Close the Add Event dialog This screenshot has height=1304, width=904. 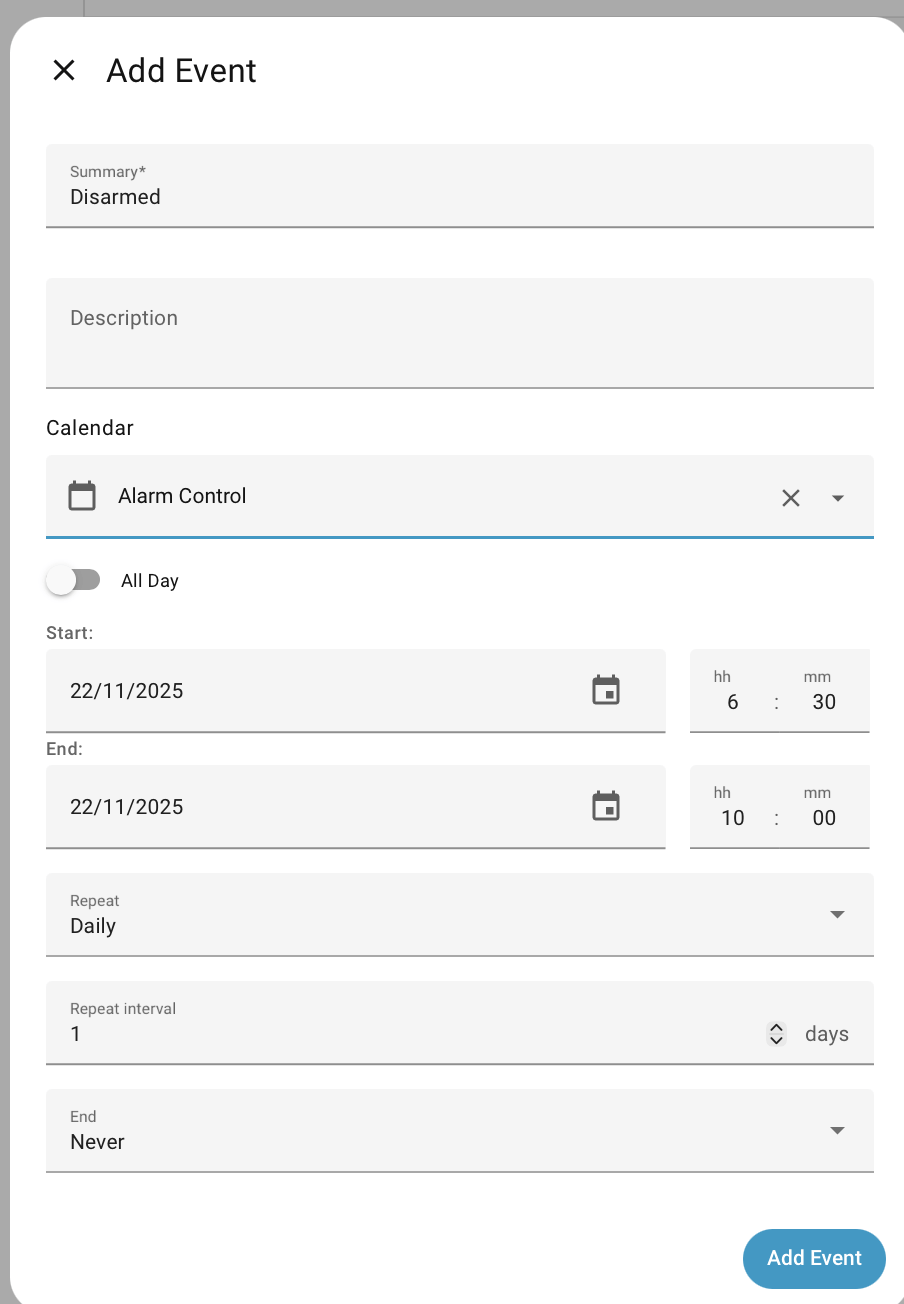(64, 70)
